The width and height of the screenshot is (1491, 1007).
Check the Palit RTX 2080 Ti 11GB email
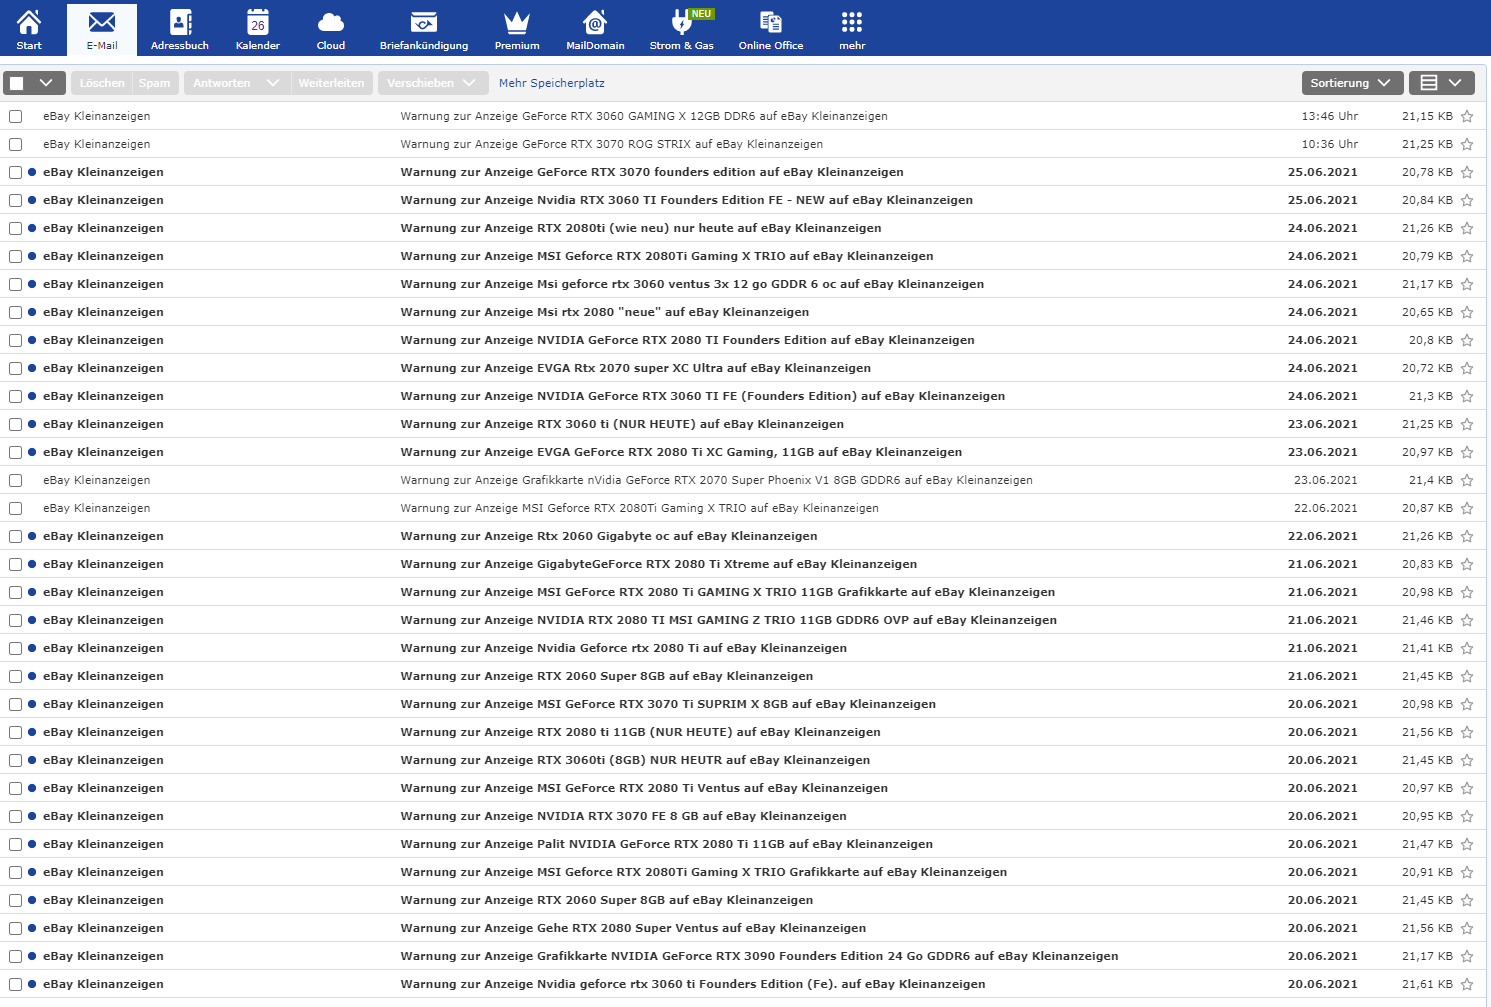tap(15, 844)
